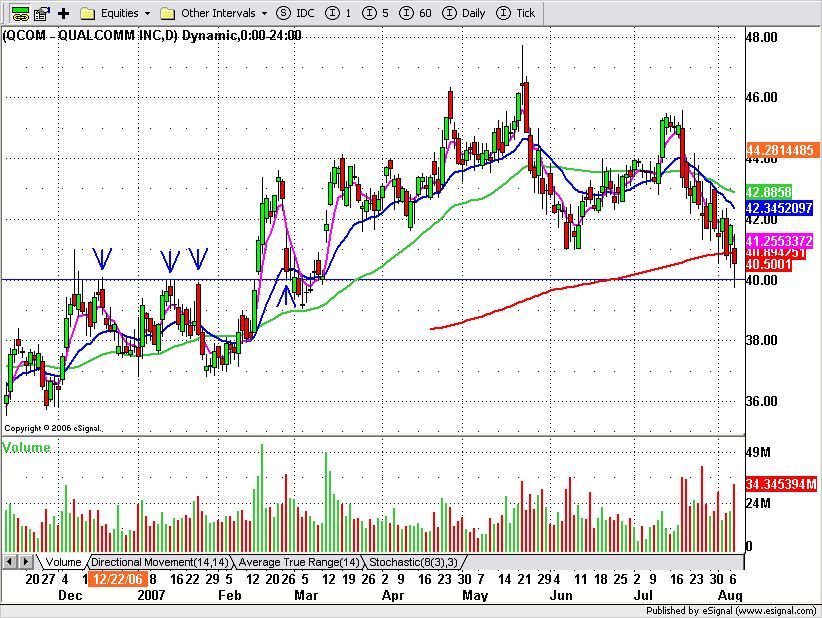Open the Average True Range(14) tab

tap(299, 562)
